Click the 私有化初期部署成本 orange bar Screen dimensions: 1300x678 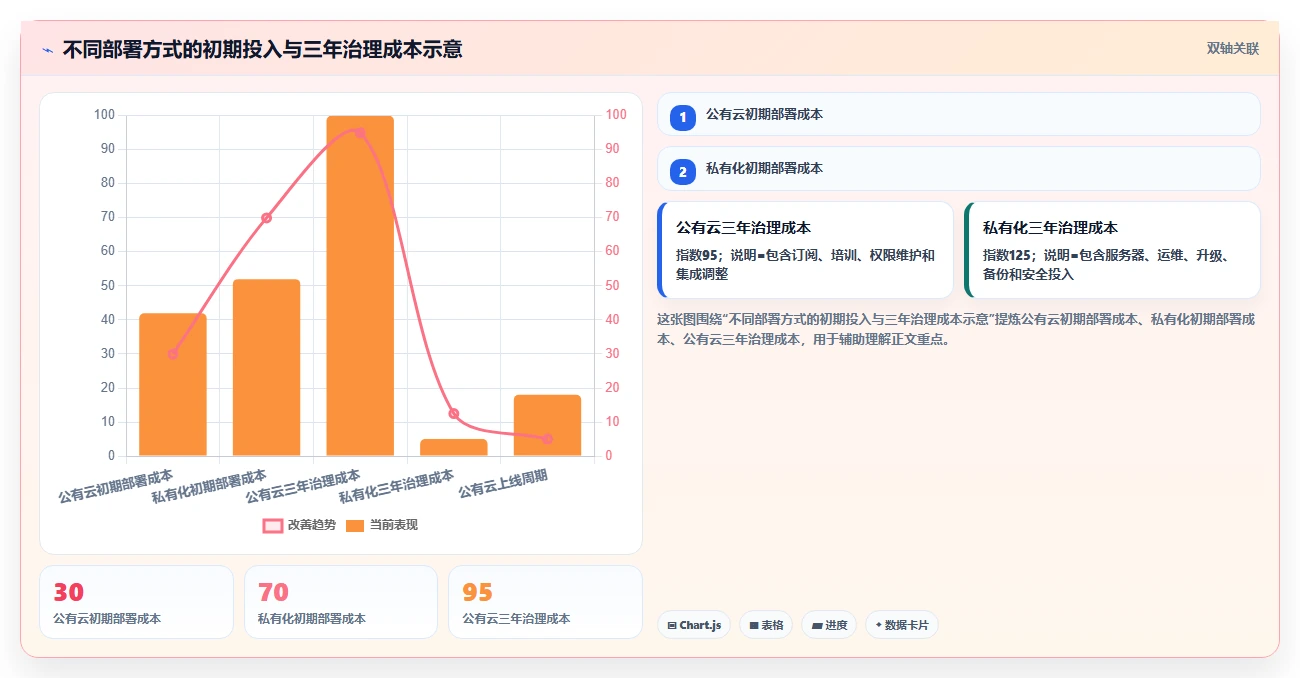pyautogui.click(x=266, y=368)
